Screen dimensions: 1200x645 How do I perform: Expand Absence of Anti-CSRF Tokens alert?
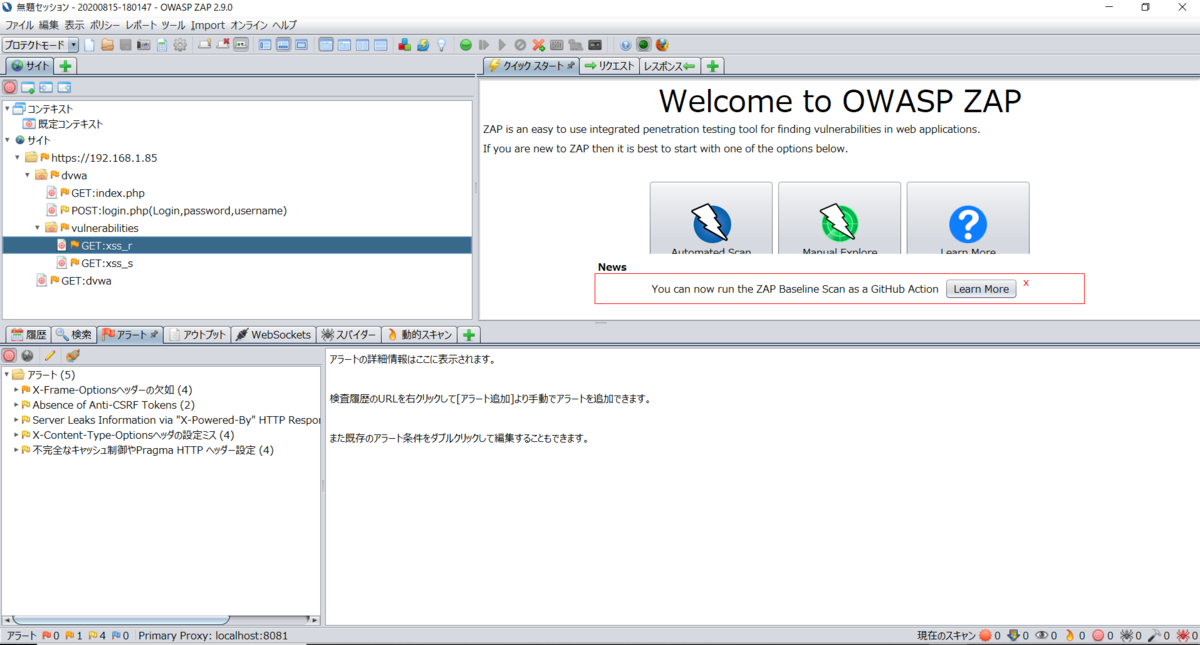[16, 404]
